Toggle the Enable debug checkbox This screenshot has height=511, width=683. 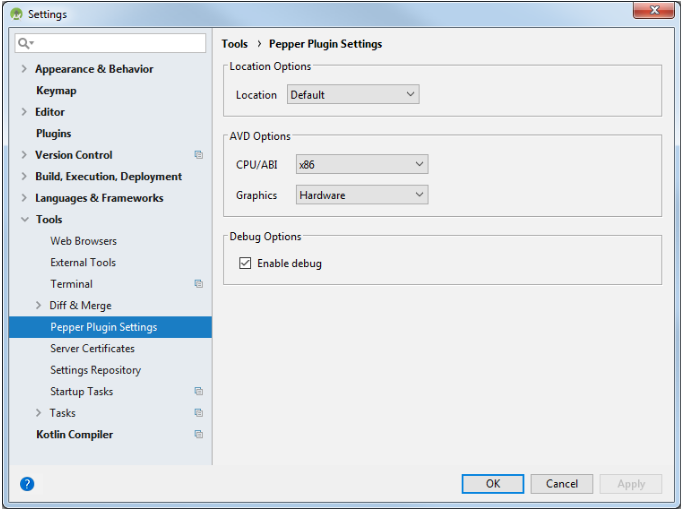pos(245,264)
